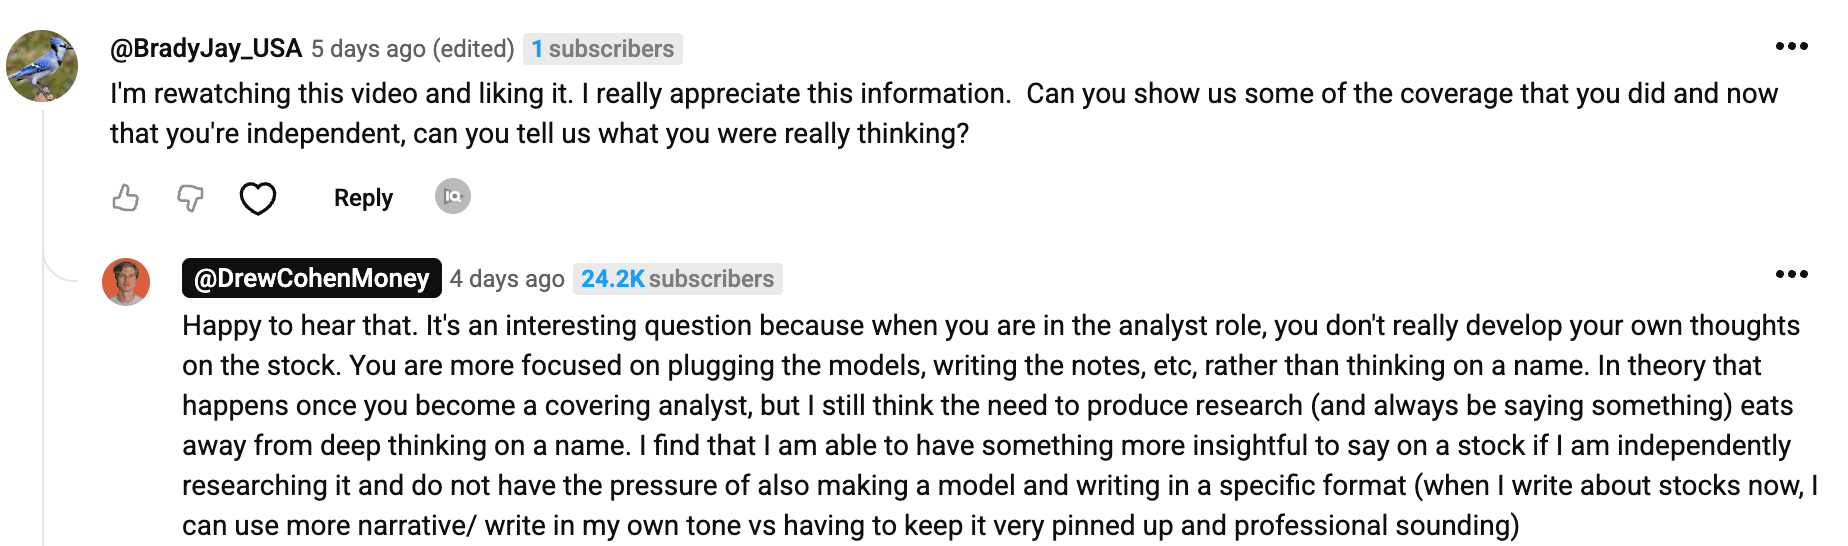1848x546 pixels.
Task: Visit the @BradyJay_USA channel name
Action: [206, 48]
